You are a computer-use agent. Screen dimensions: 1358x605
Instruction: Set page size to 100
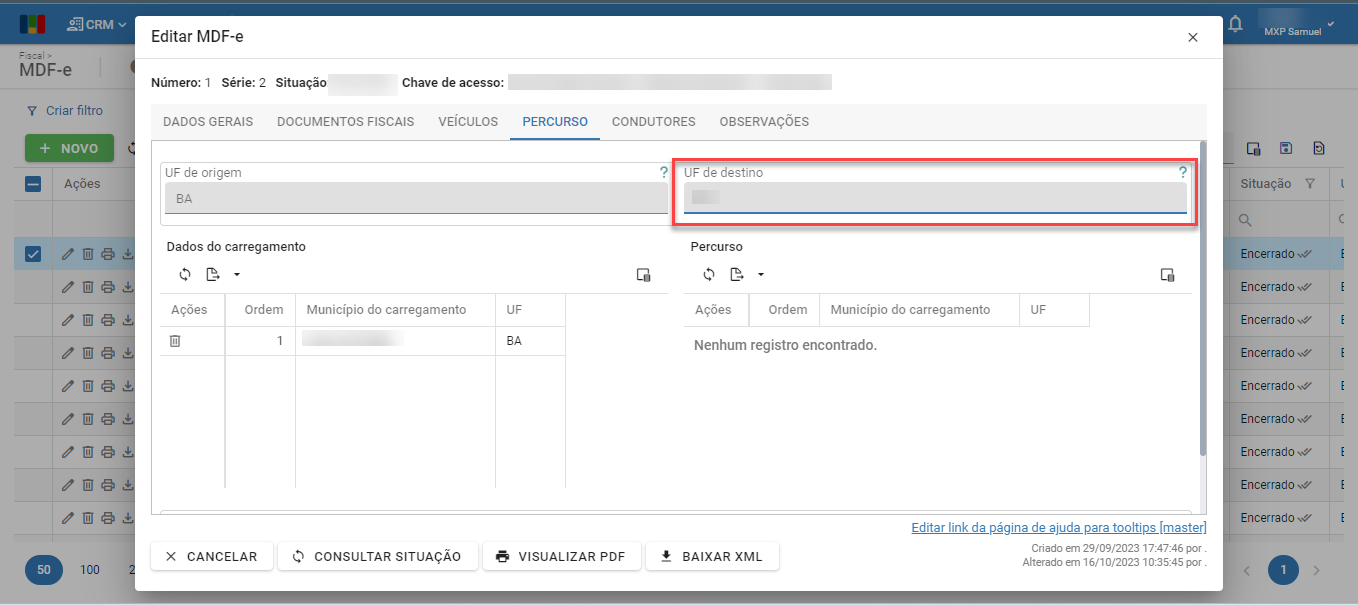click(x=90, y=570)
